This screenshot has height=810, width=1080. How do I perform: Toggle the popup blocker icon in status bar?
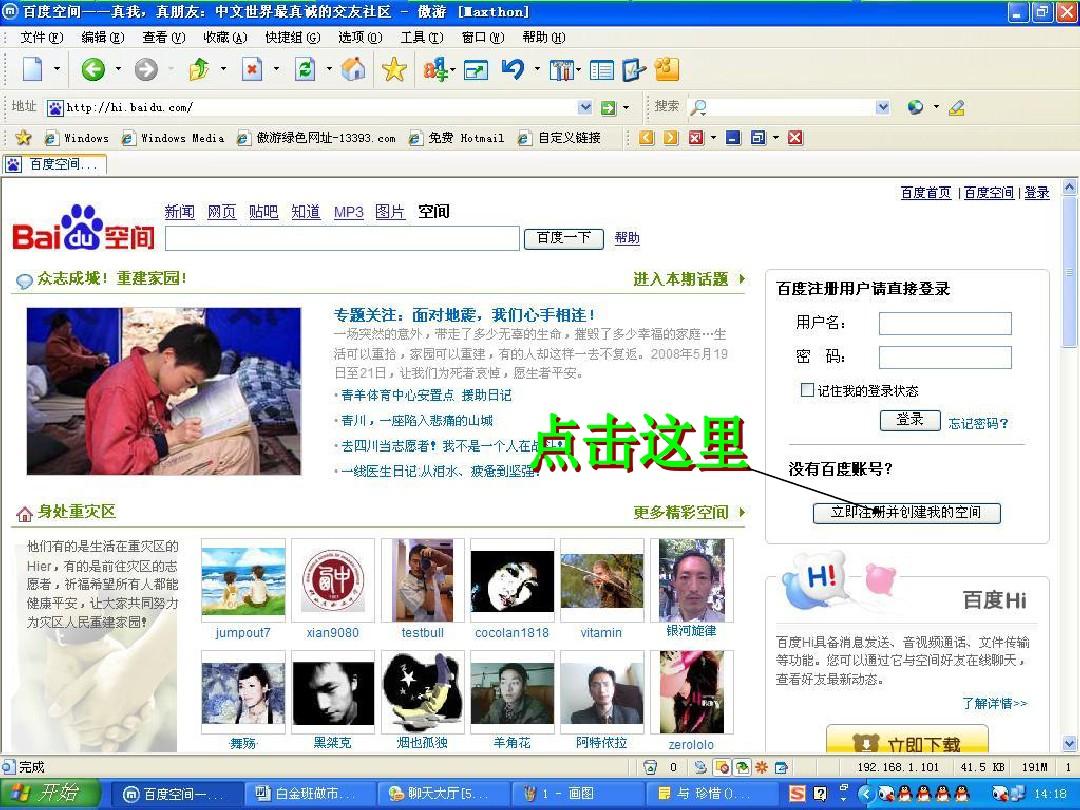tap(722, 767)
